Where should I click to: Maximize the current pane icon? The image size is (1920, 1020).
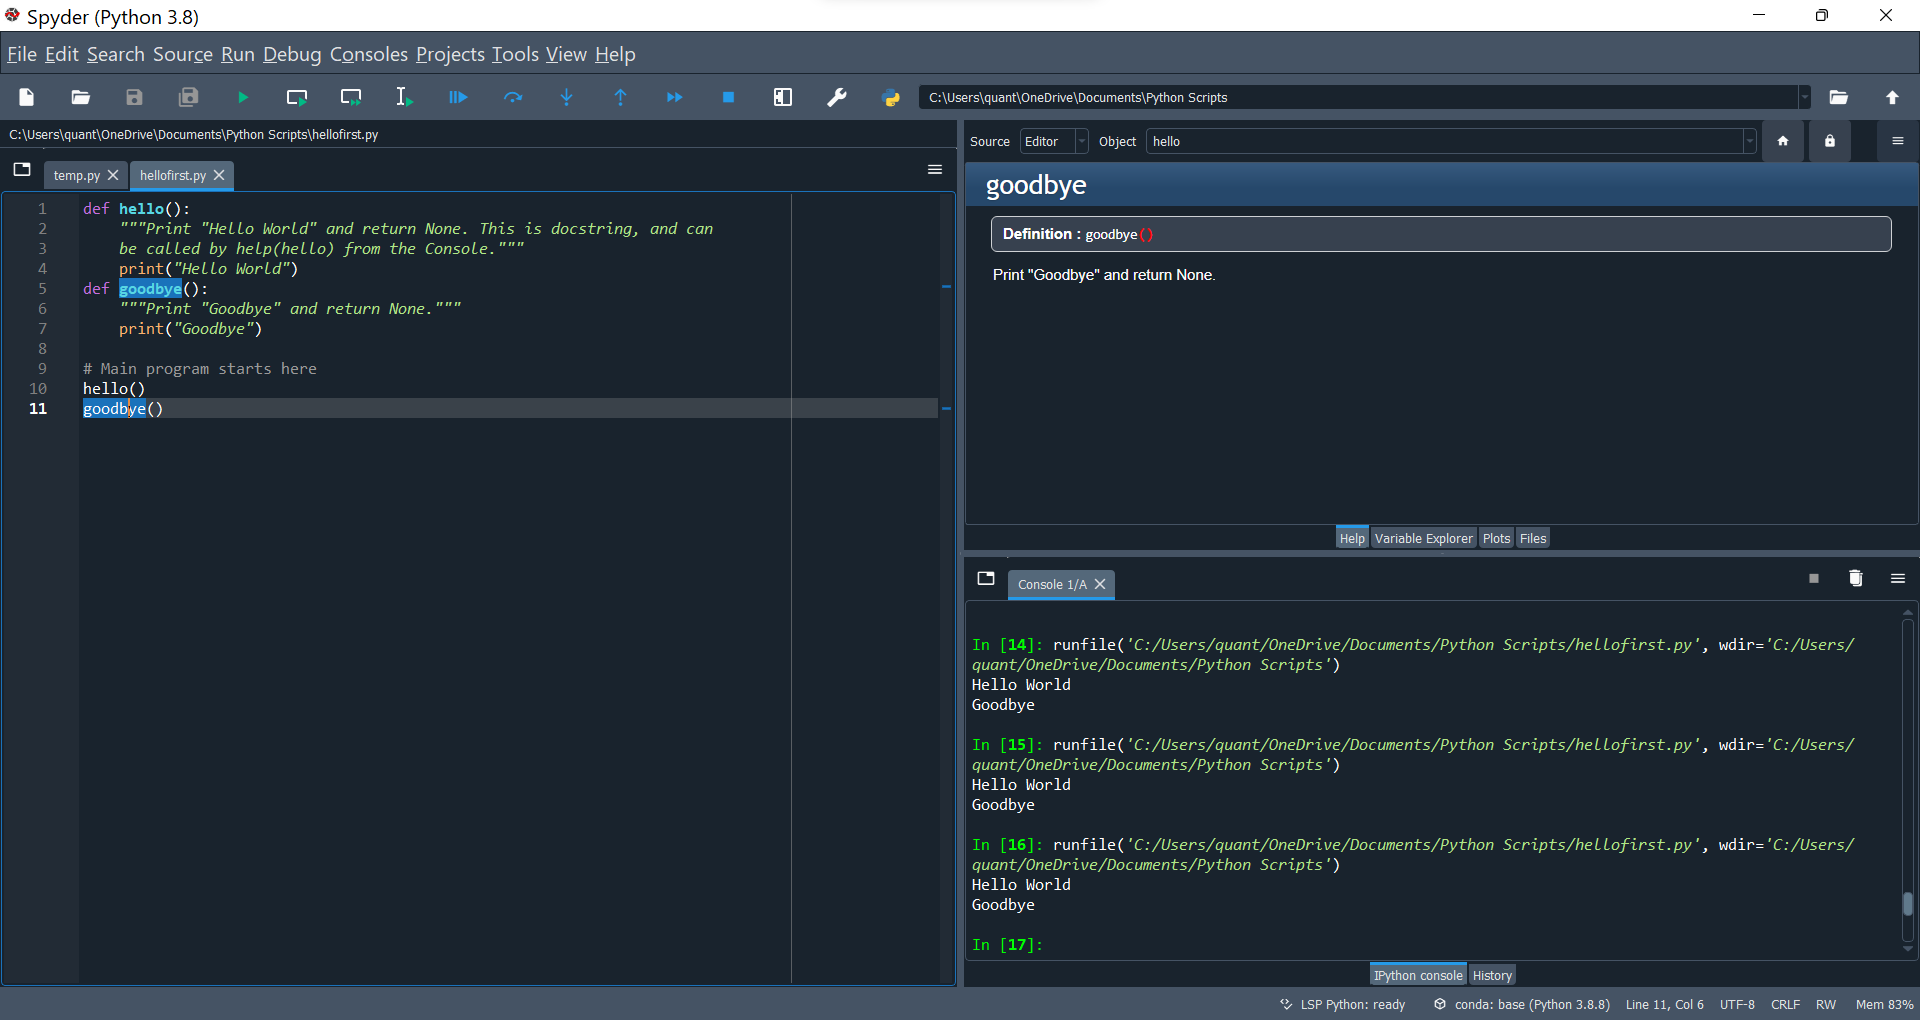(783, 97)
